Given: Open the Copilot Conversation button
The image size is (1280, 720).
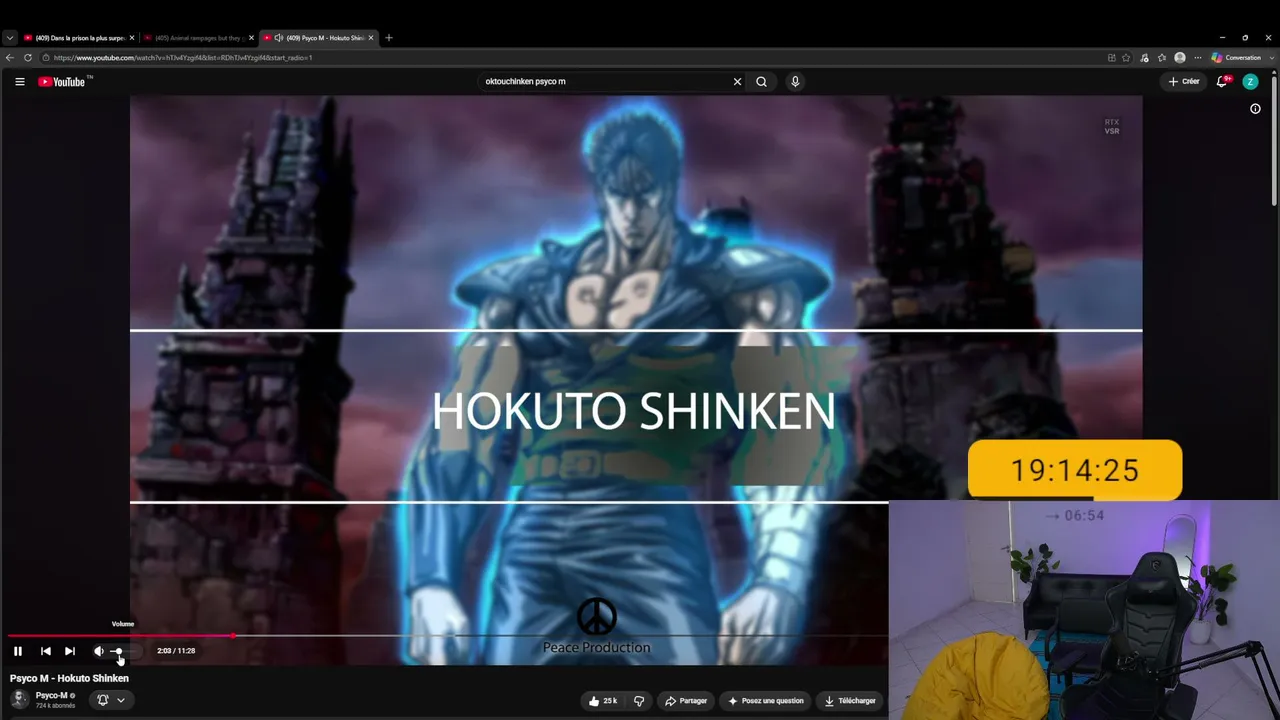Looking at the screenshot, I should click(1236, 58).
